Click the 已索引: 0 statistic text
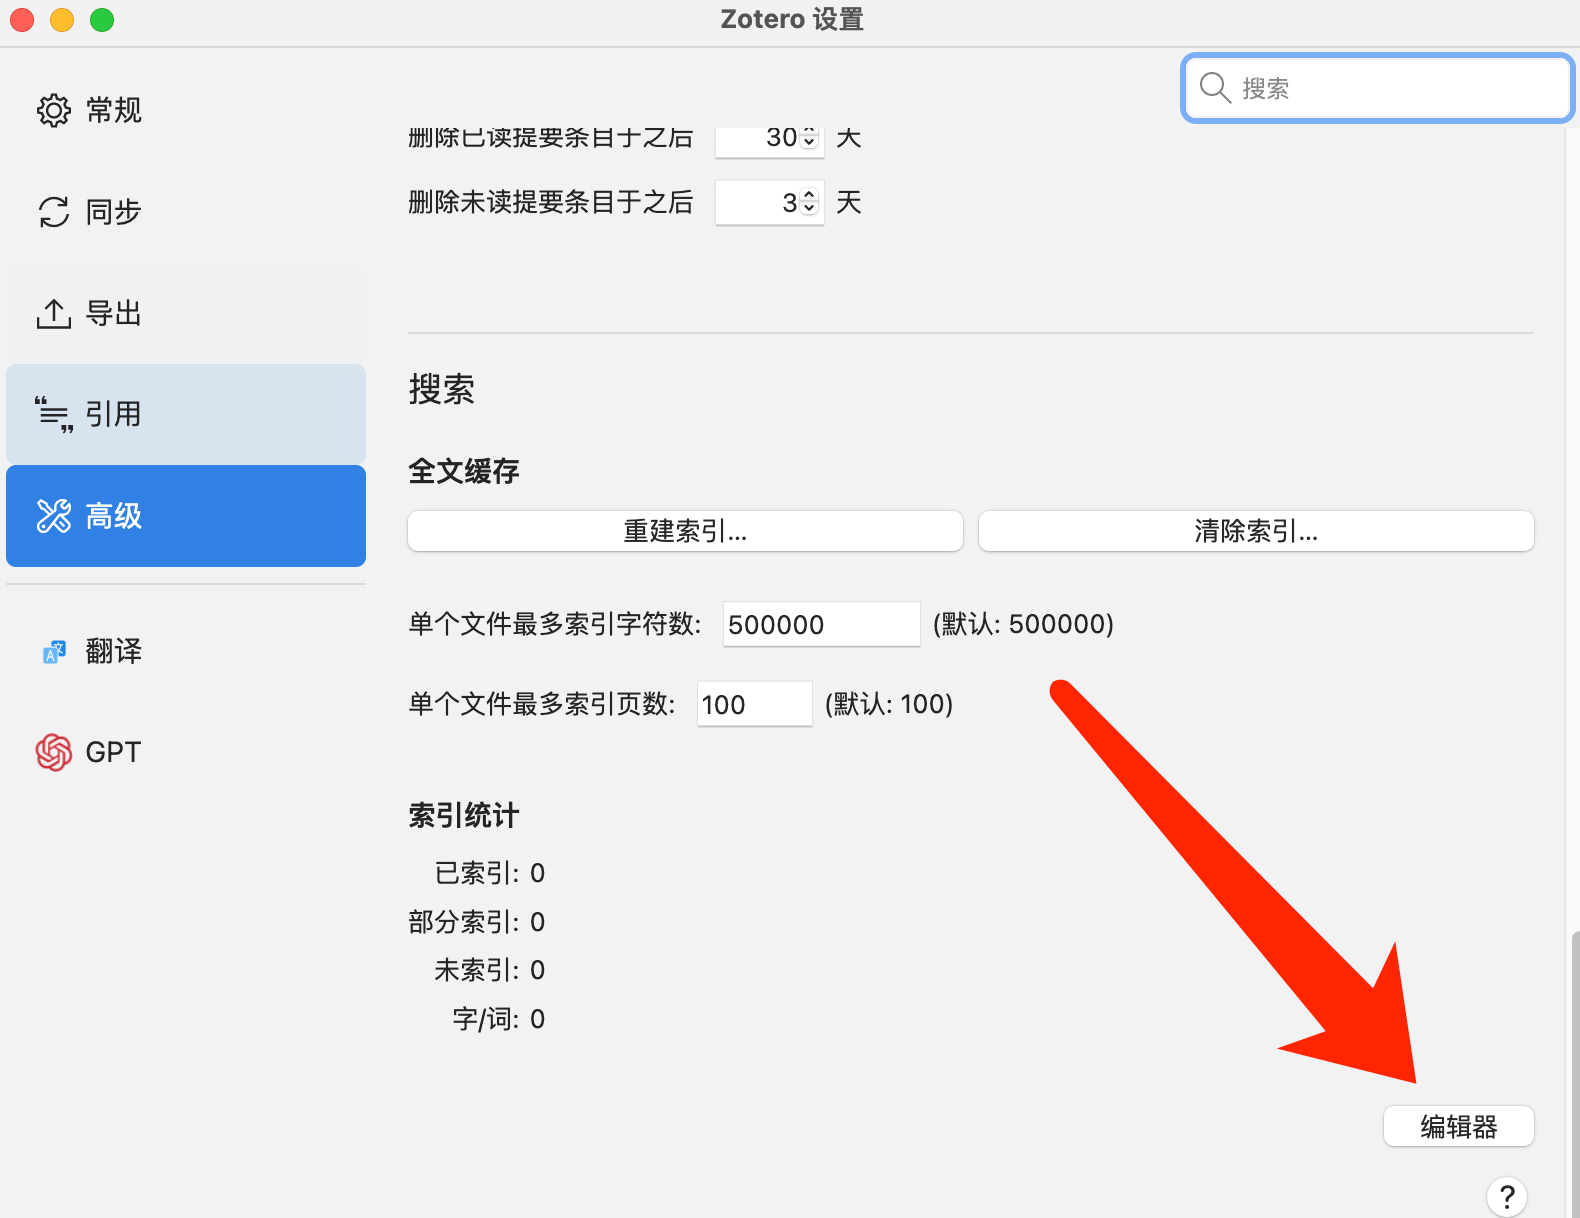This screenshot has width=1580, height=1218. [490, 873]
